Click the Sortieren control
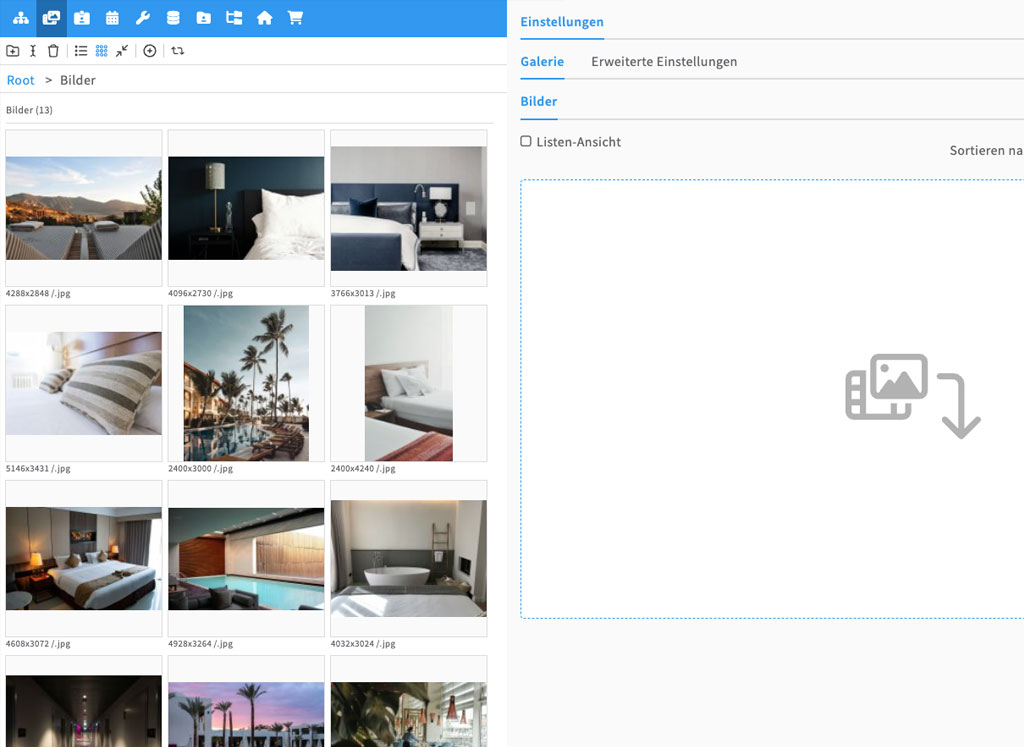1024x747 pixels. (x=986, y=150)
